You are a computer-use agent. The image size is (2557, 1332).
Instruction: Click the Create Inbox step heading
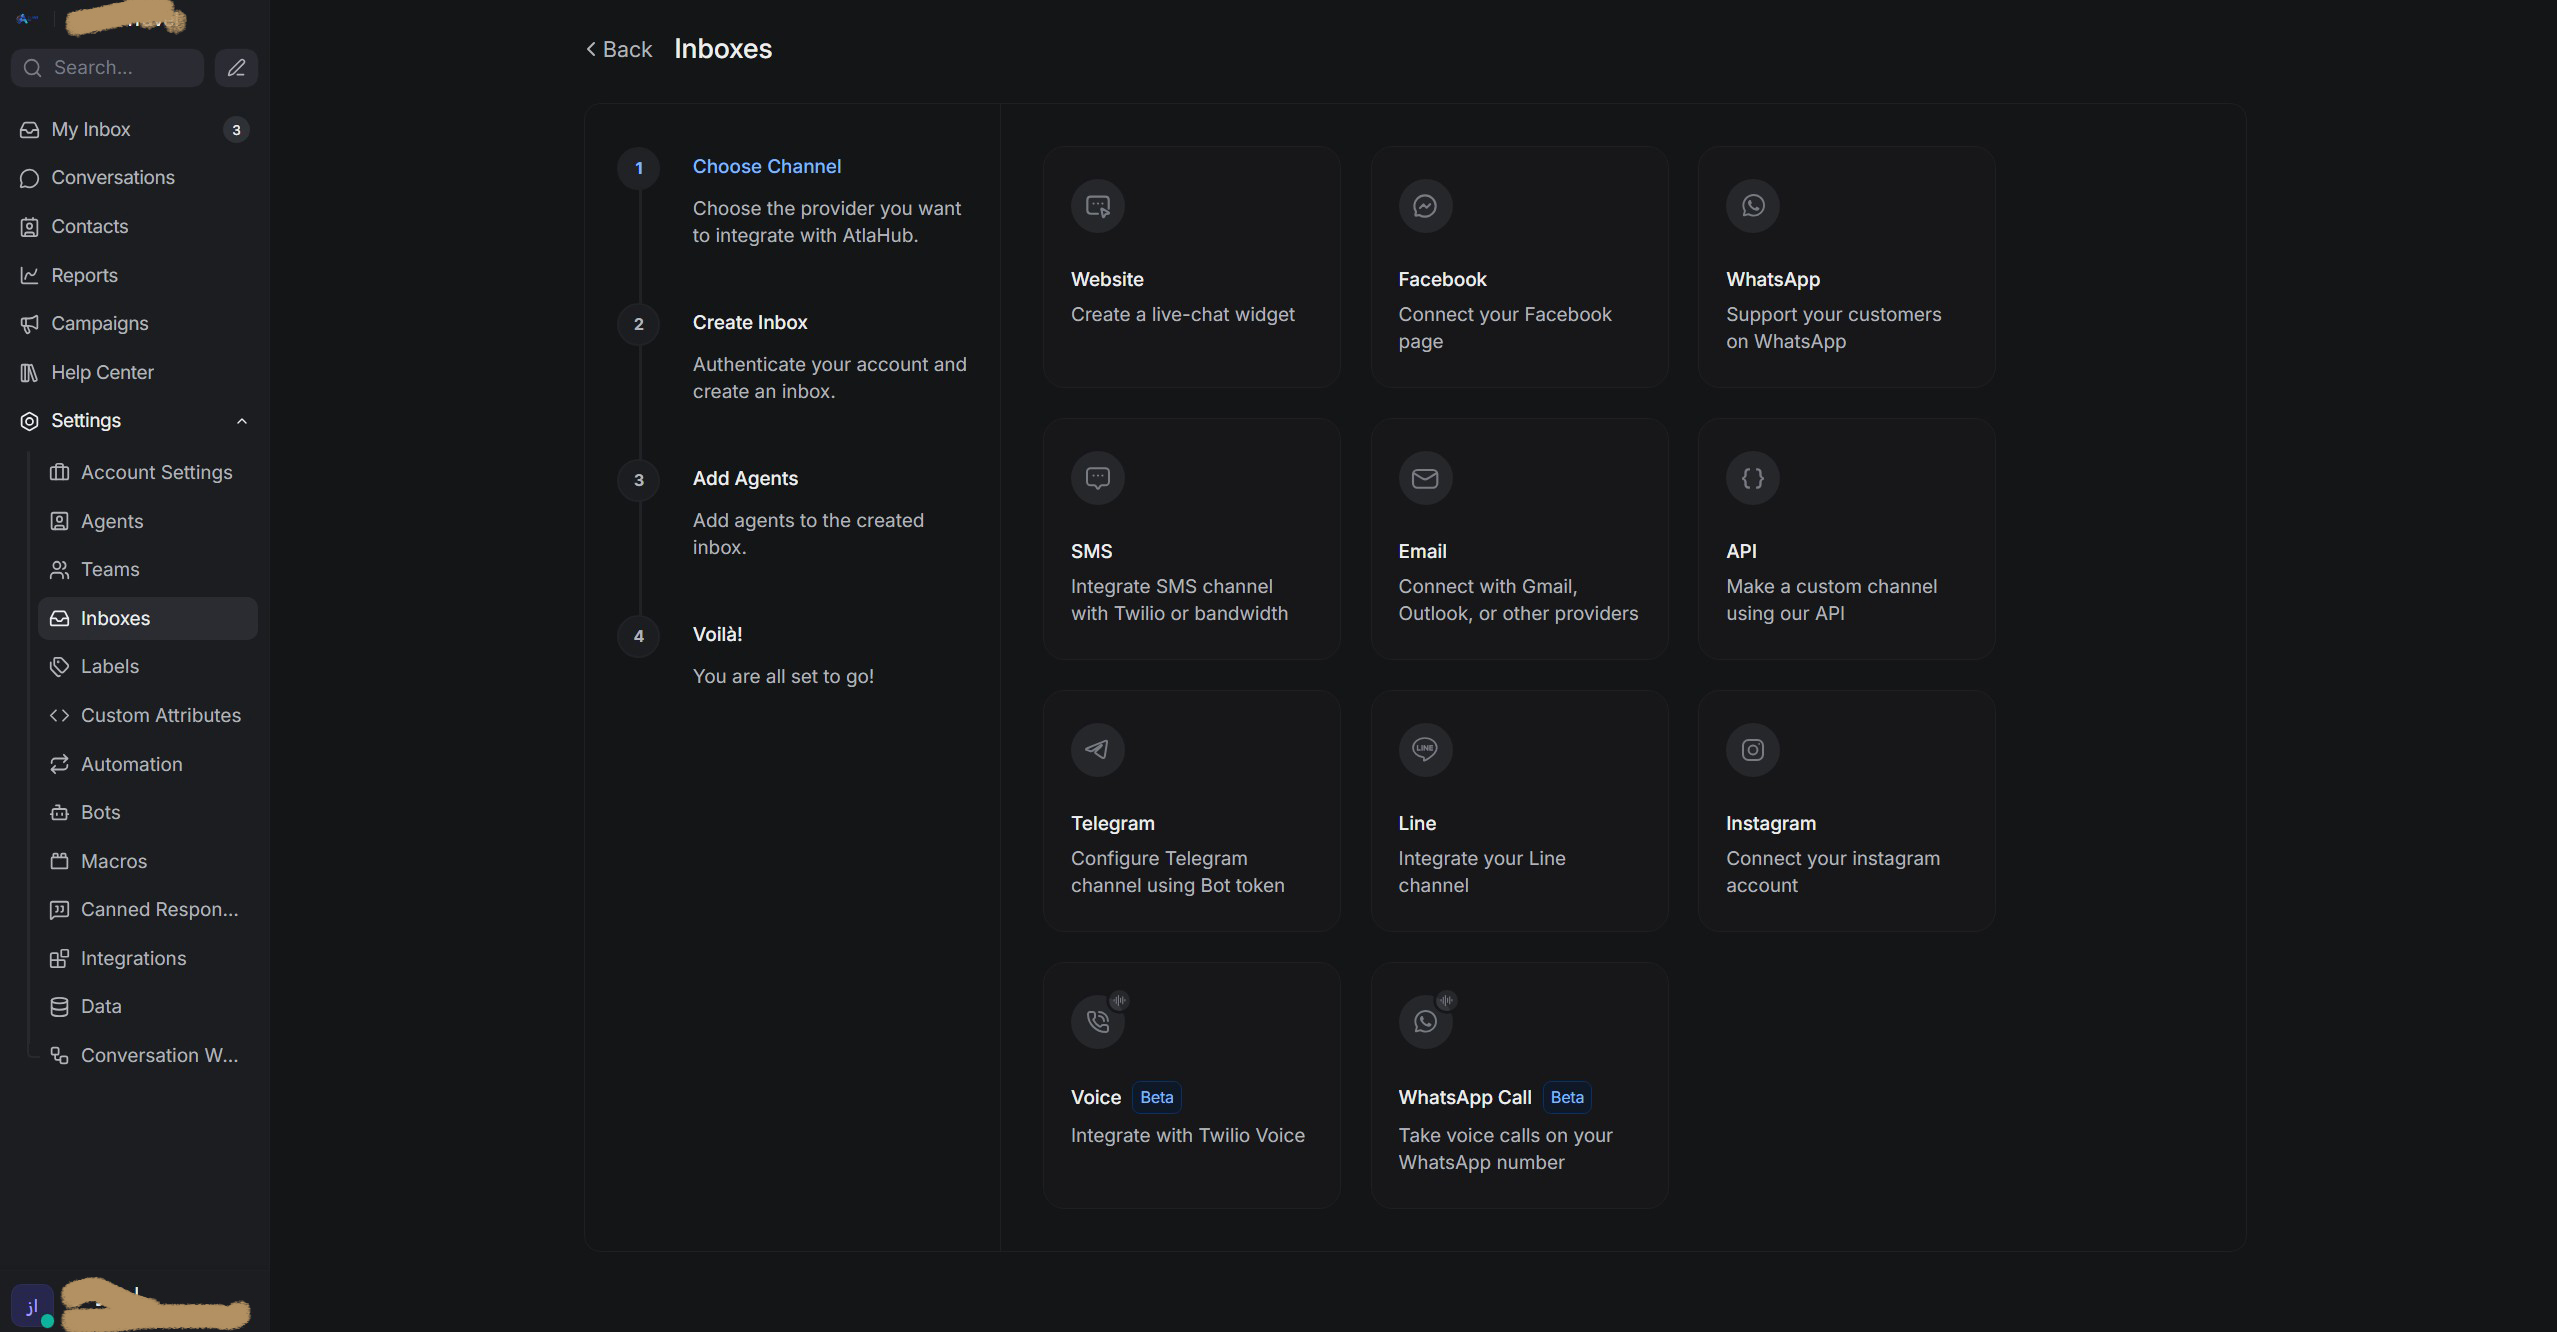[749, 322]
